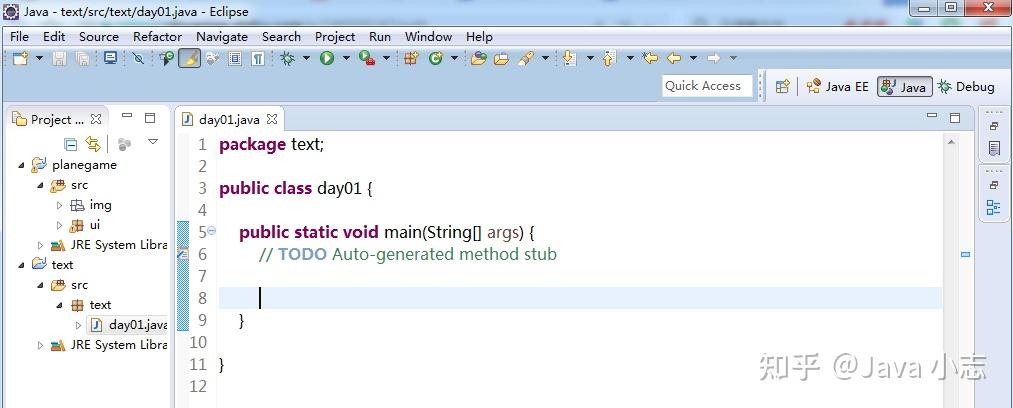Image resolution: width=1013 pixels, height=408 pixels.
Task: Click the Back navigation yellow arrow
Action: (674, 59)
